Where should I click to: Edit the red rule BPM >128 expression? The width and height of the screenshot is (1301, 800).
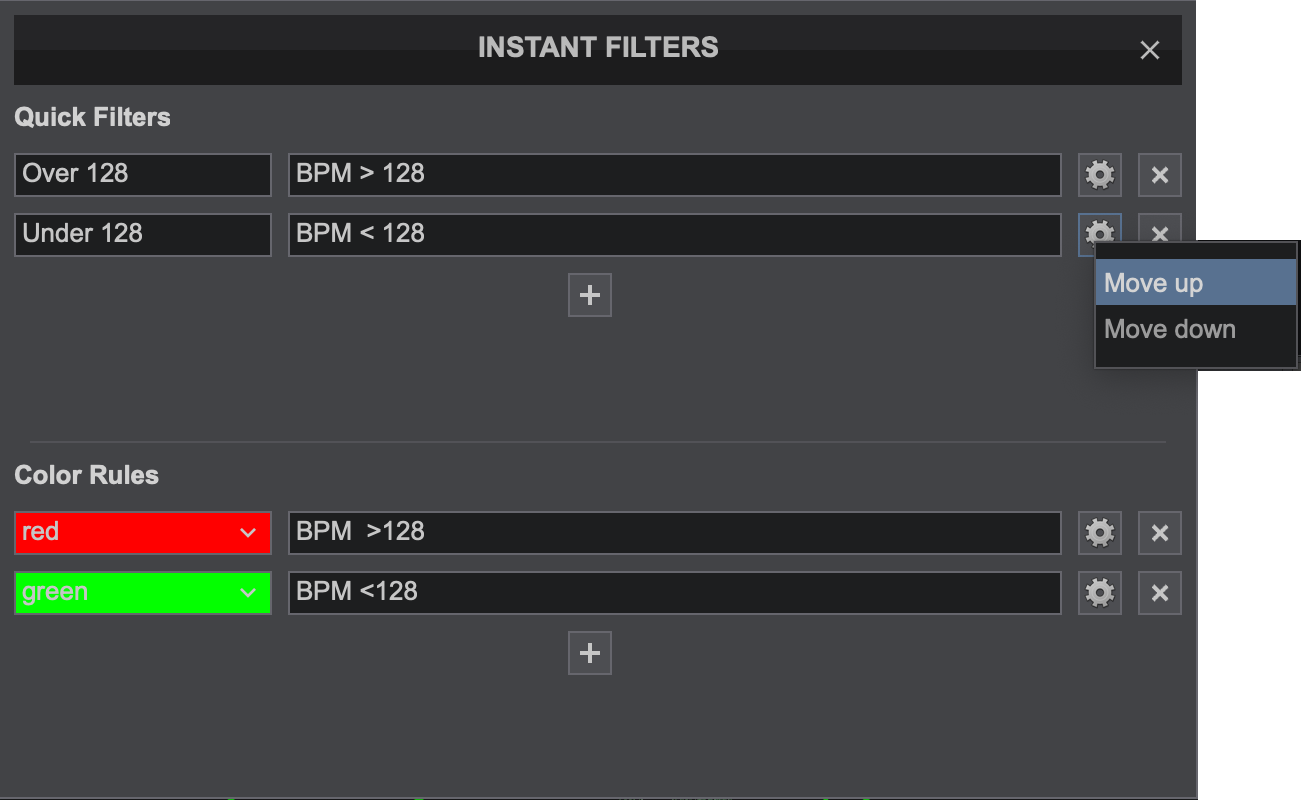click(x=674, y=533)
